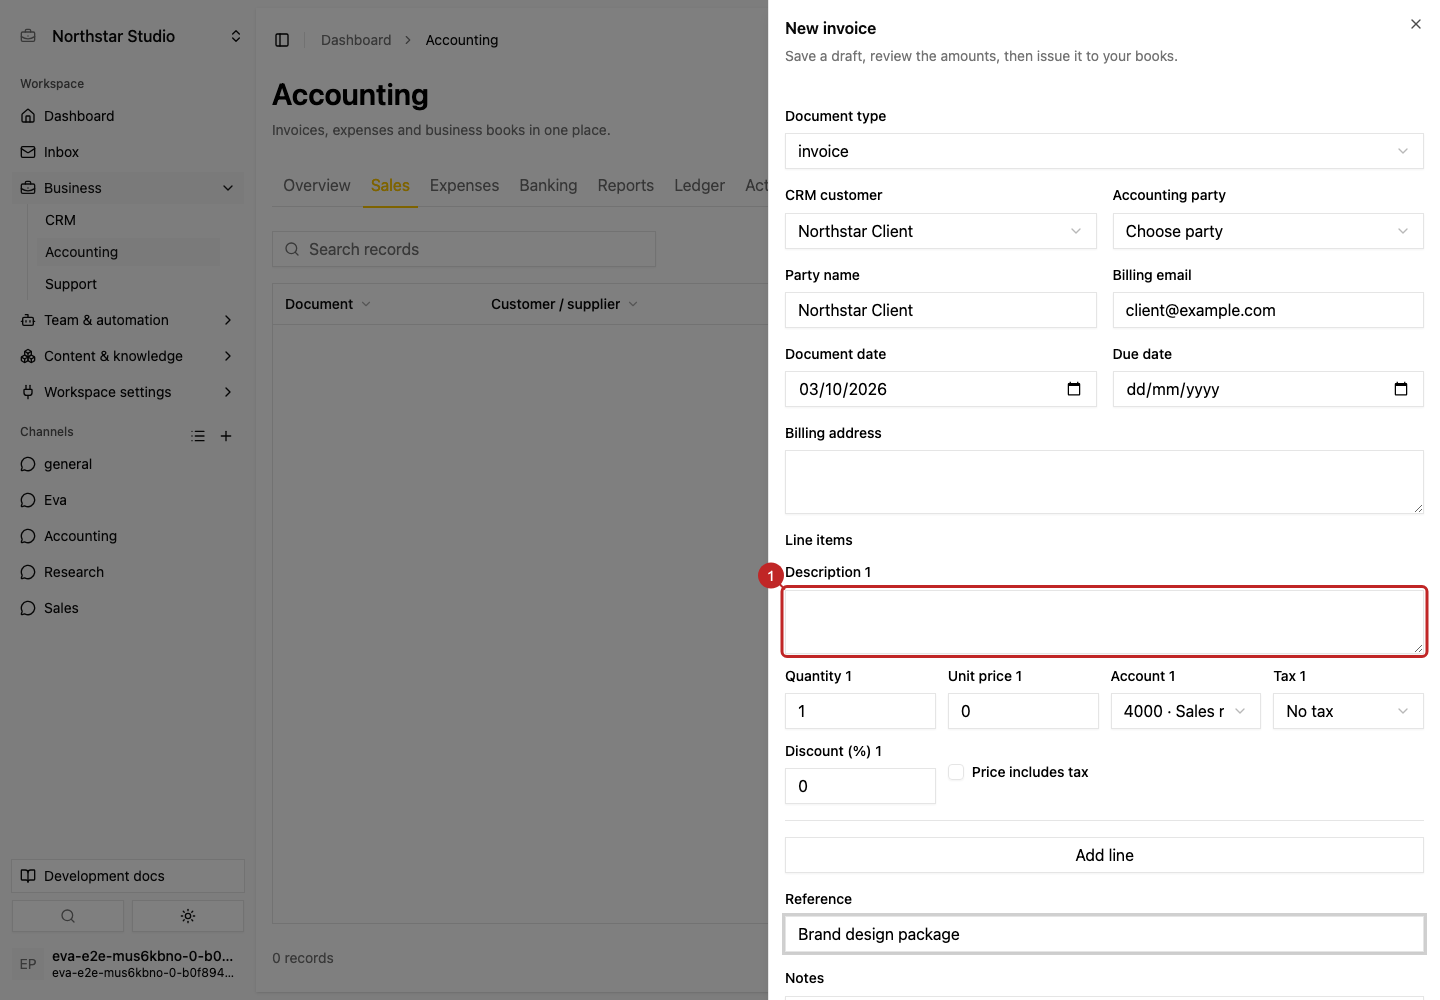Switch to the Ledger tab
Screen dimensions: 1440x1000
[699, 186]
